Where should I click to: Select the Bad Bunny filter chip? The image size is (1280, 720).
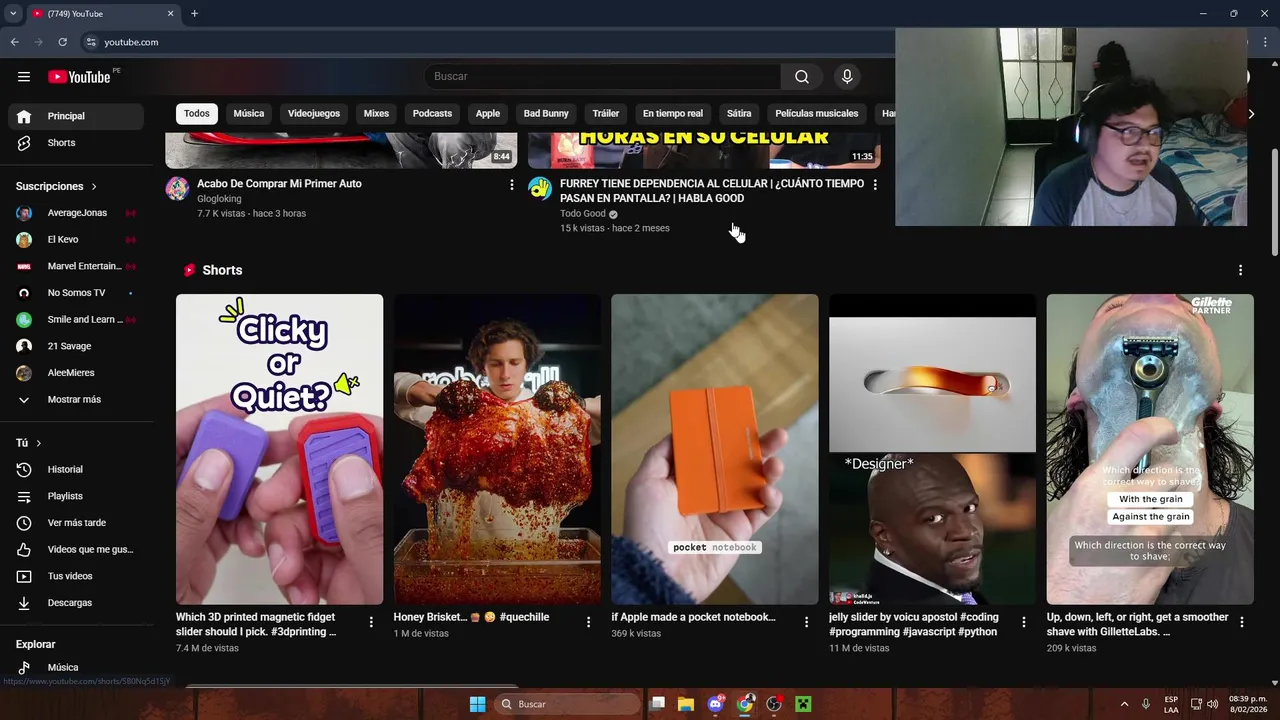coord(546,114)
